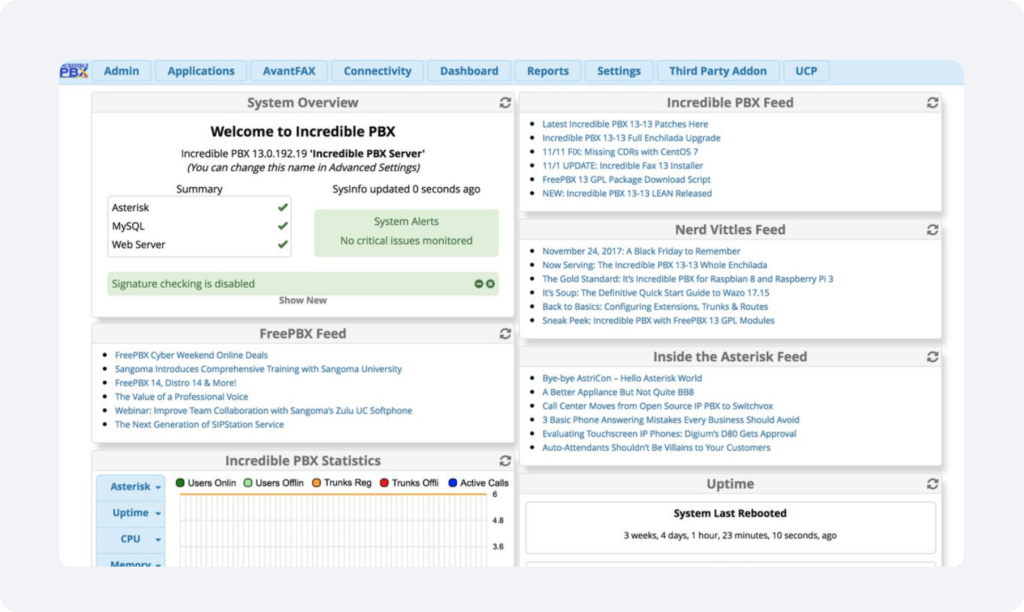The width and height of the screenshot is (1024, 612).
Task: Open Sneak Peek FreePBX 13 GPL Modules link
Action: point(658,321)
